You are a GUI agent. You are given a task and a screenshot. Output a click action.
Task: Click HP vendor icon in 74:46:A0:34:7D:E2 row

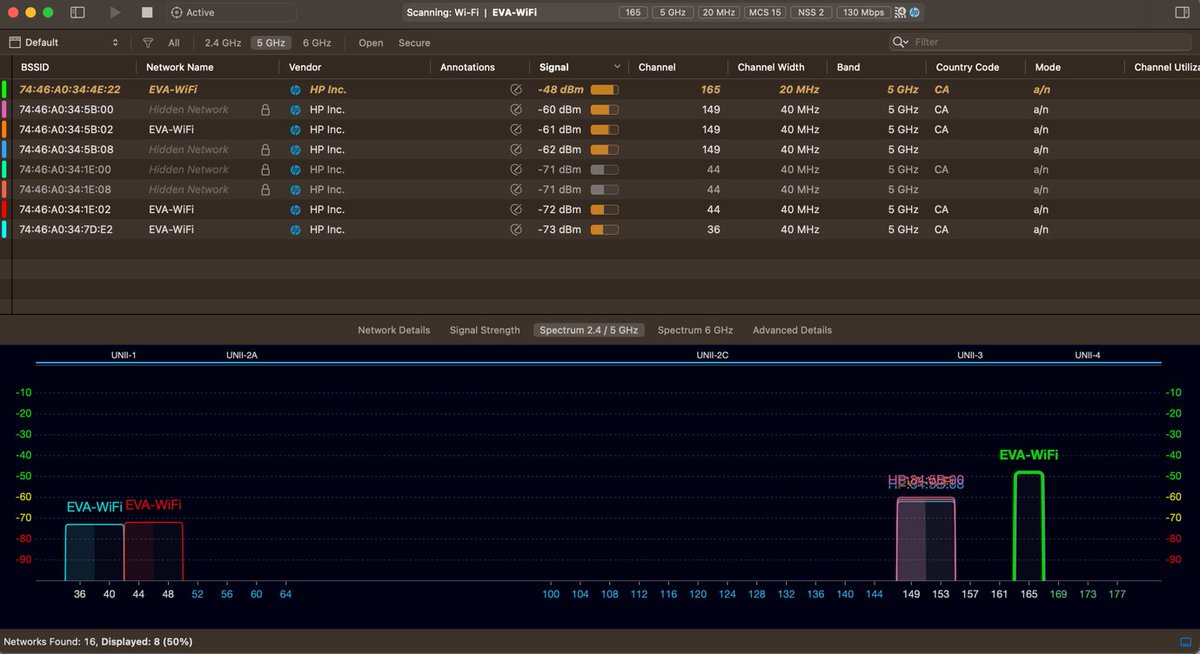[295, 230]
